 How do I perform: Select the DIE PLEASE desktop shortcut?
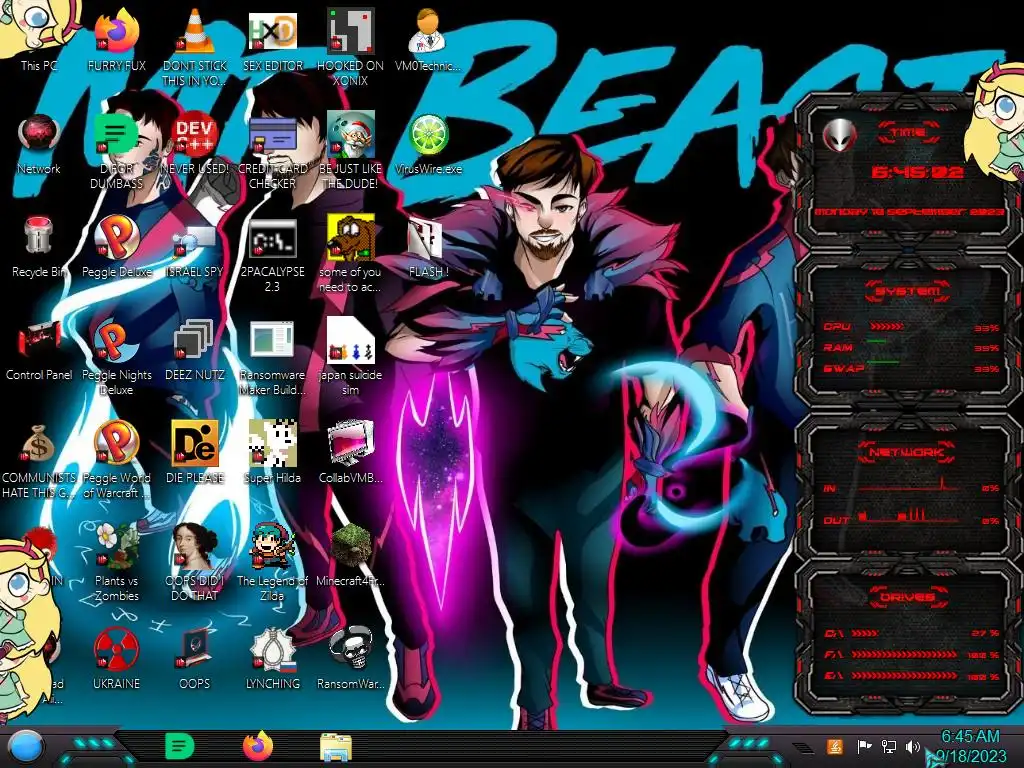195,452
